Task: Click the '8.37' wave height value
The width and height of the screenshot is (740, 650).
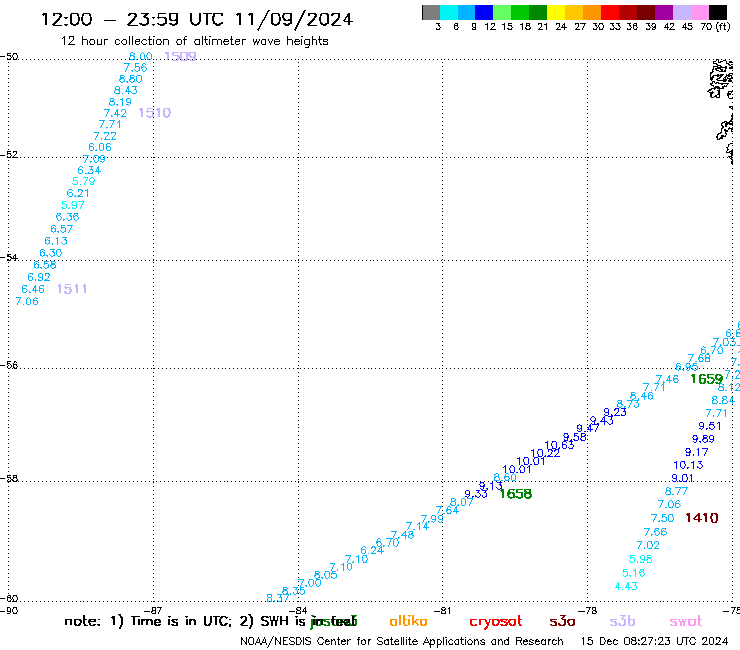Action: coord(278,598)
